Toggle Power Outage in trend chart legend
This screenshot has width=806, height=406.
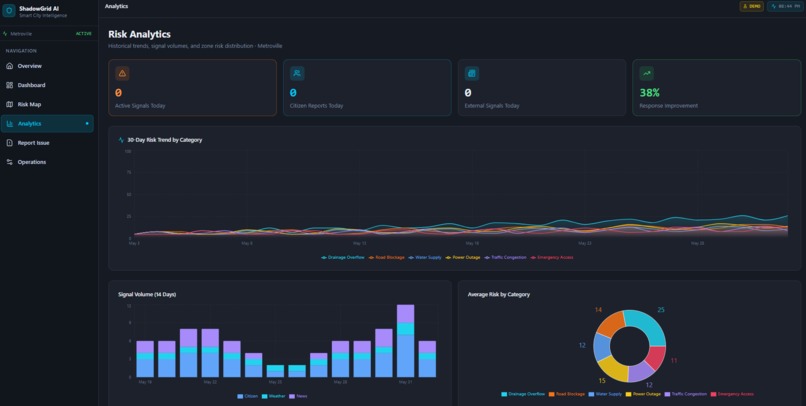tap(463, 257)
